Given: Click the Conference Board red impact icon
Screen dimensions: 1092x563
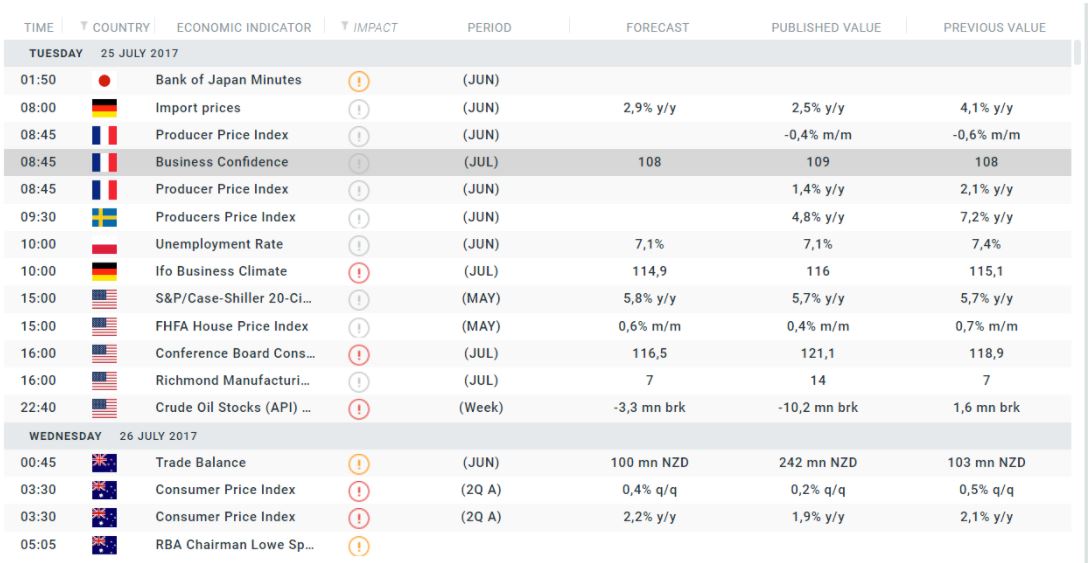Looking at the screenshot, I should (358, 354).
